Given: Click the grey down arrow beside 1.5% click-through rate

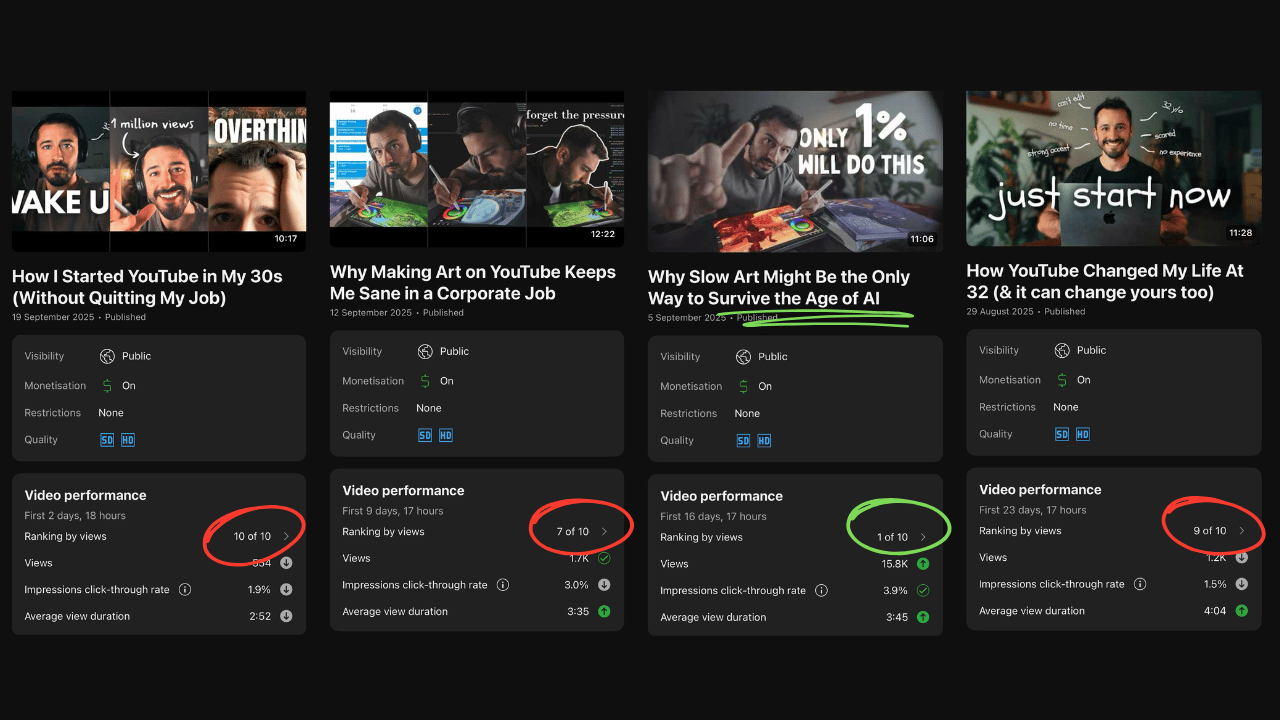Looking at the screenshot, I should (x=1241, y=584).
